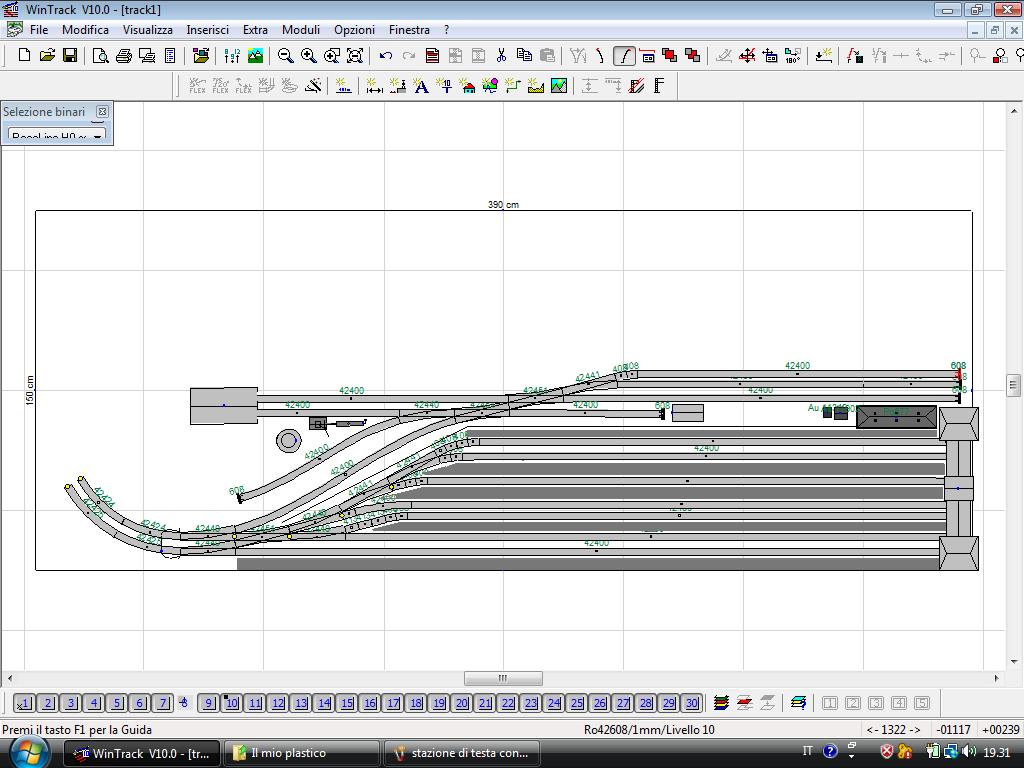Viewport: 1024px width, 768px height.
Task: Click the scroll up arrow
Action: (1013, 112)
